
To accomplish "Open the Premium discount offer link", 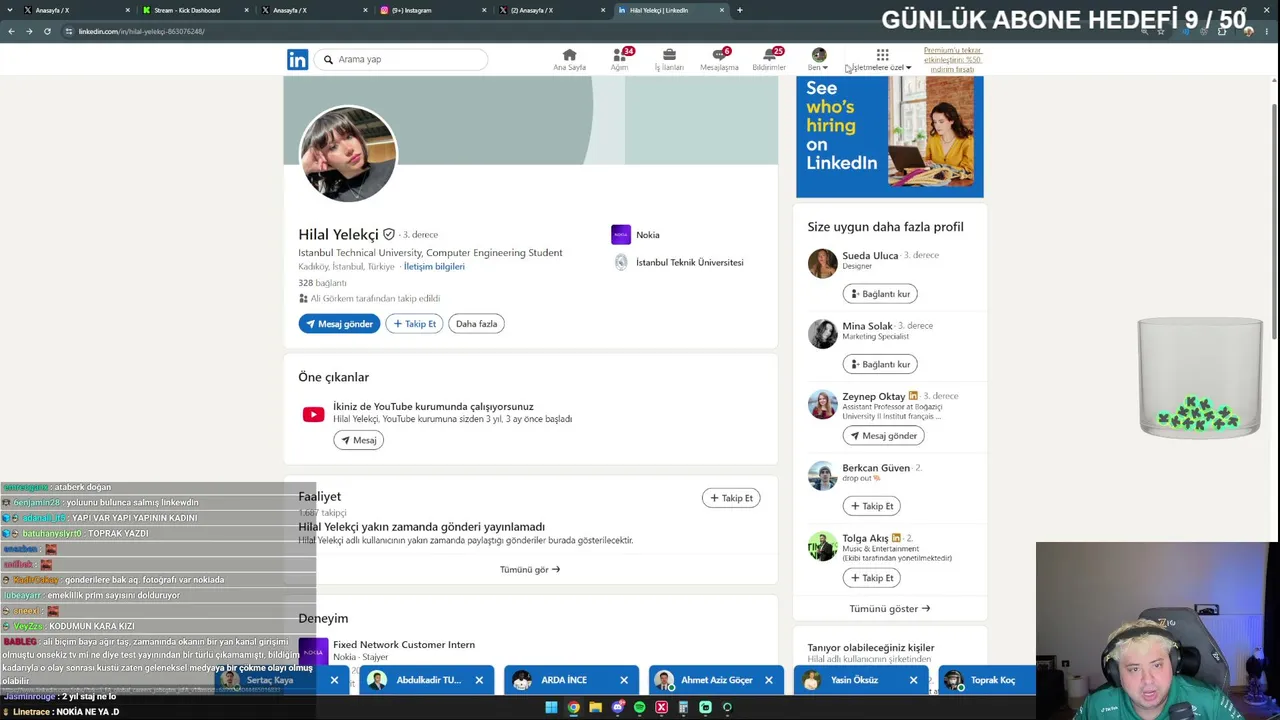I will tap(952, 60).
